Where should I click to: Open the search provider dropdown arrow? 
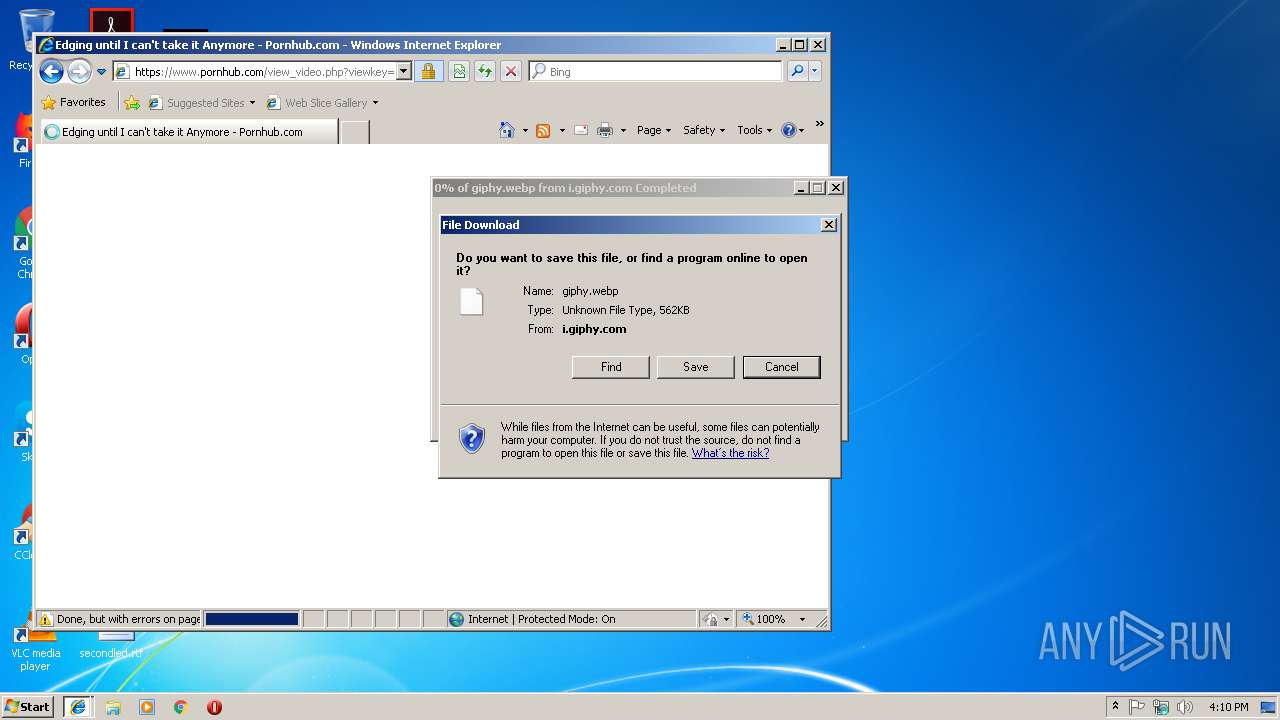click(815, 71)
